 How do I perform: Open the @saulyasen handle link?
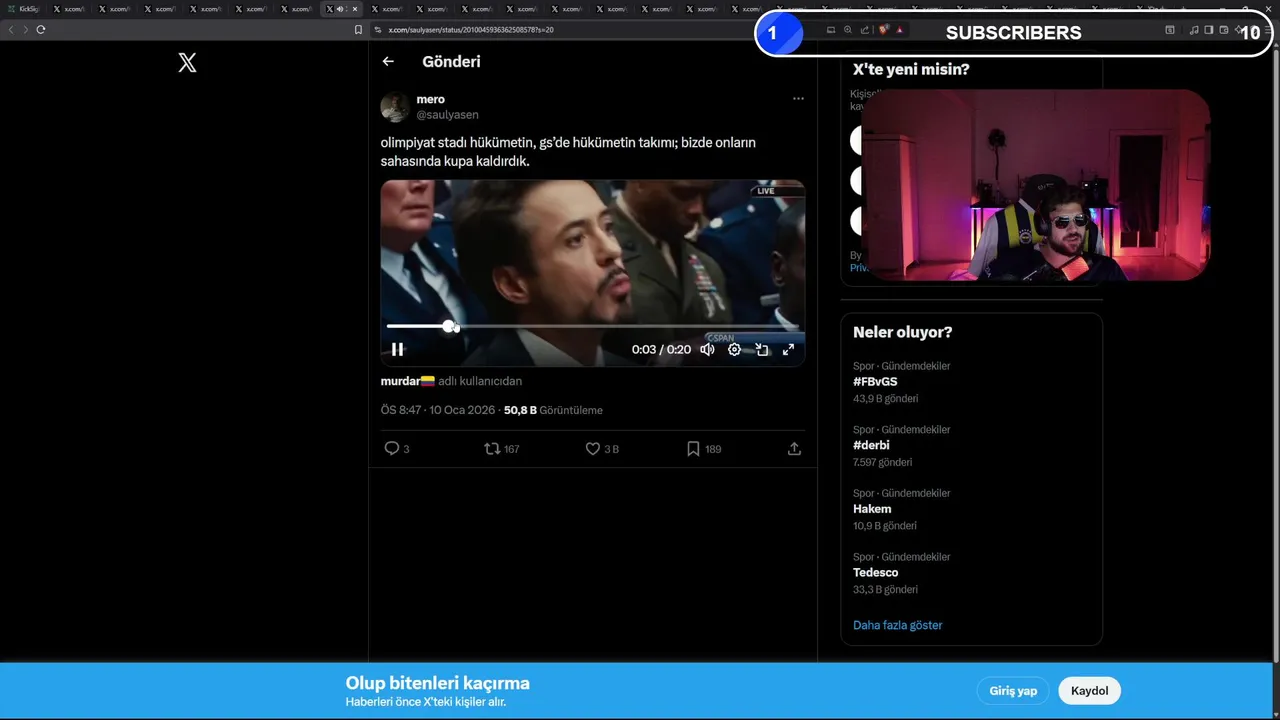pyautogui.click(x=447, y=115)
